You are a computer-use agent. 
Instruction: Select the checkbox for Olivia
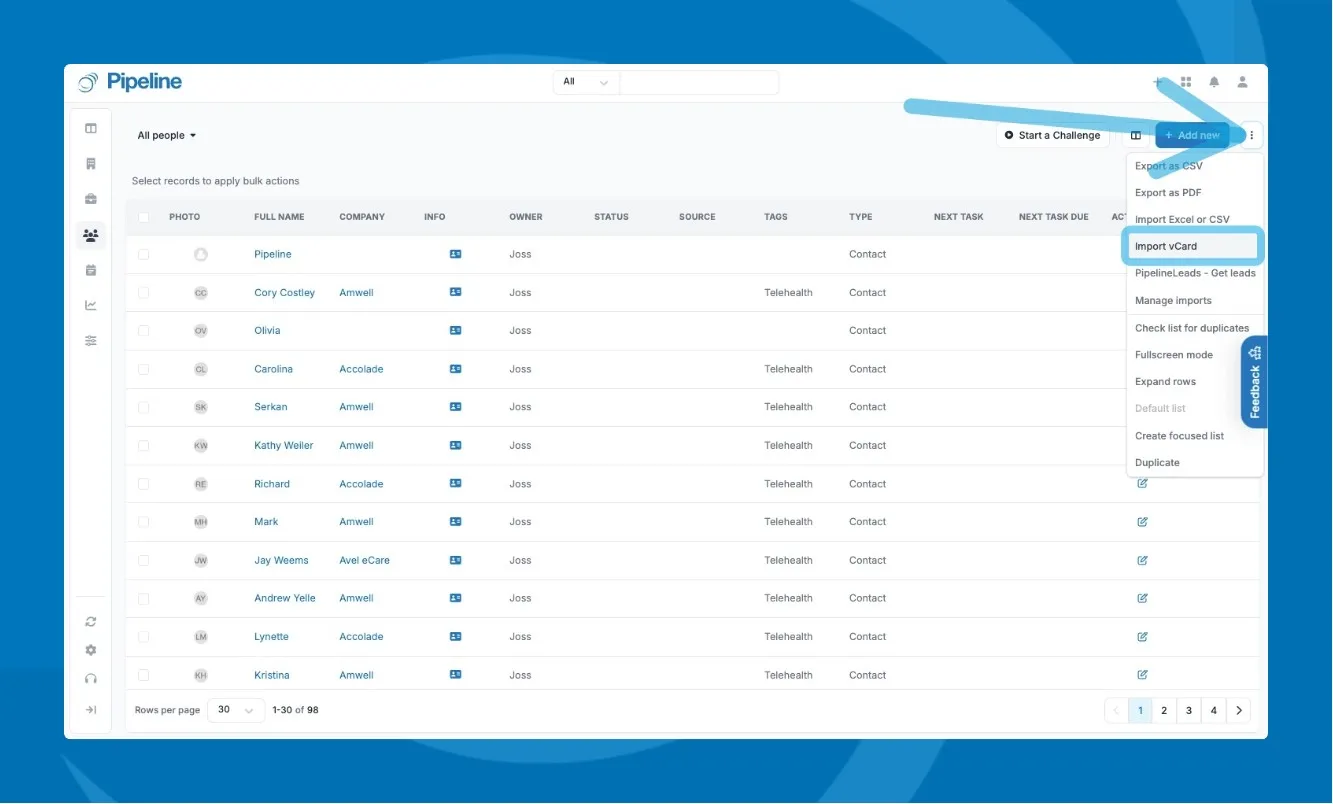click(x=144, y=331)
